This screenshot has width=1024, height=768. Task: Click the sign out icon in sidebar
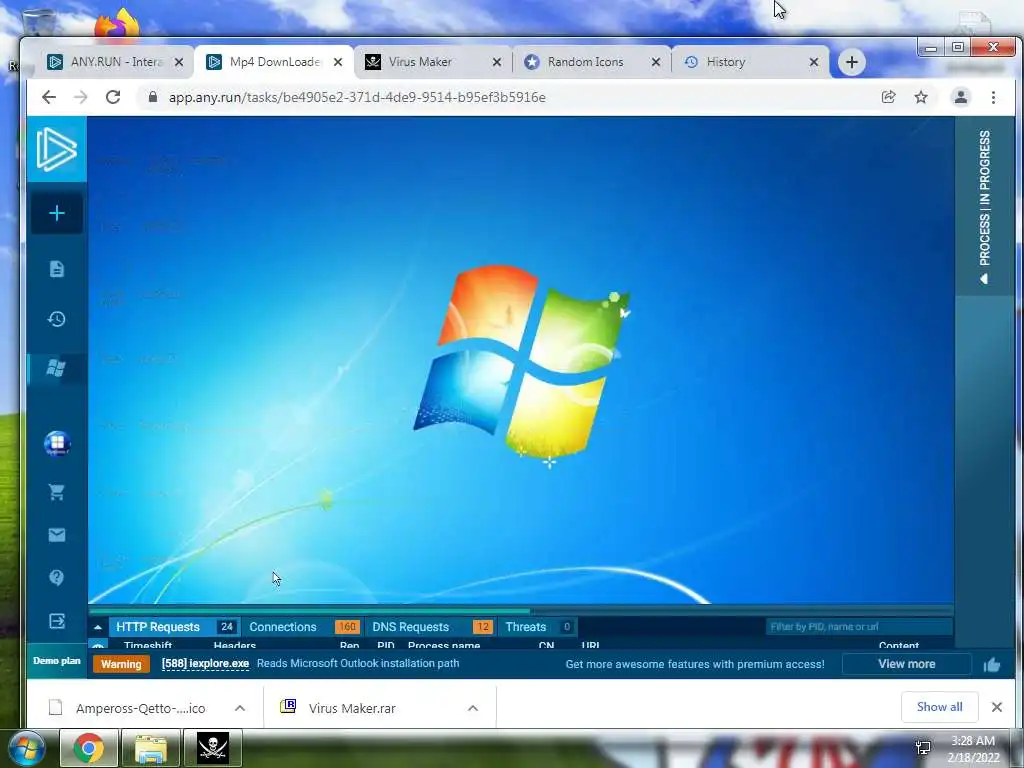(x=57, y=621)
